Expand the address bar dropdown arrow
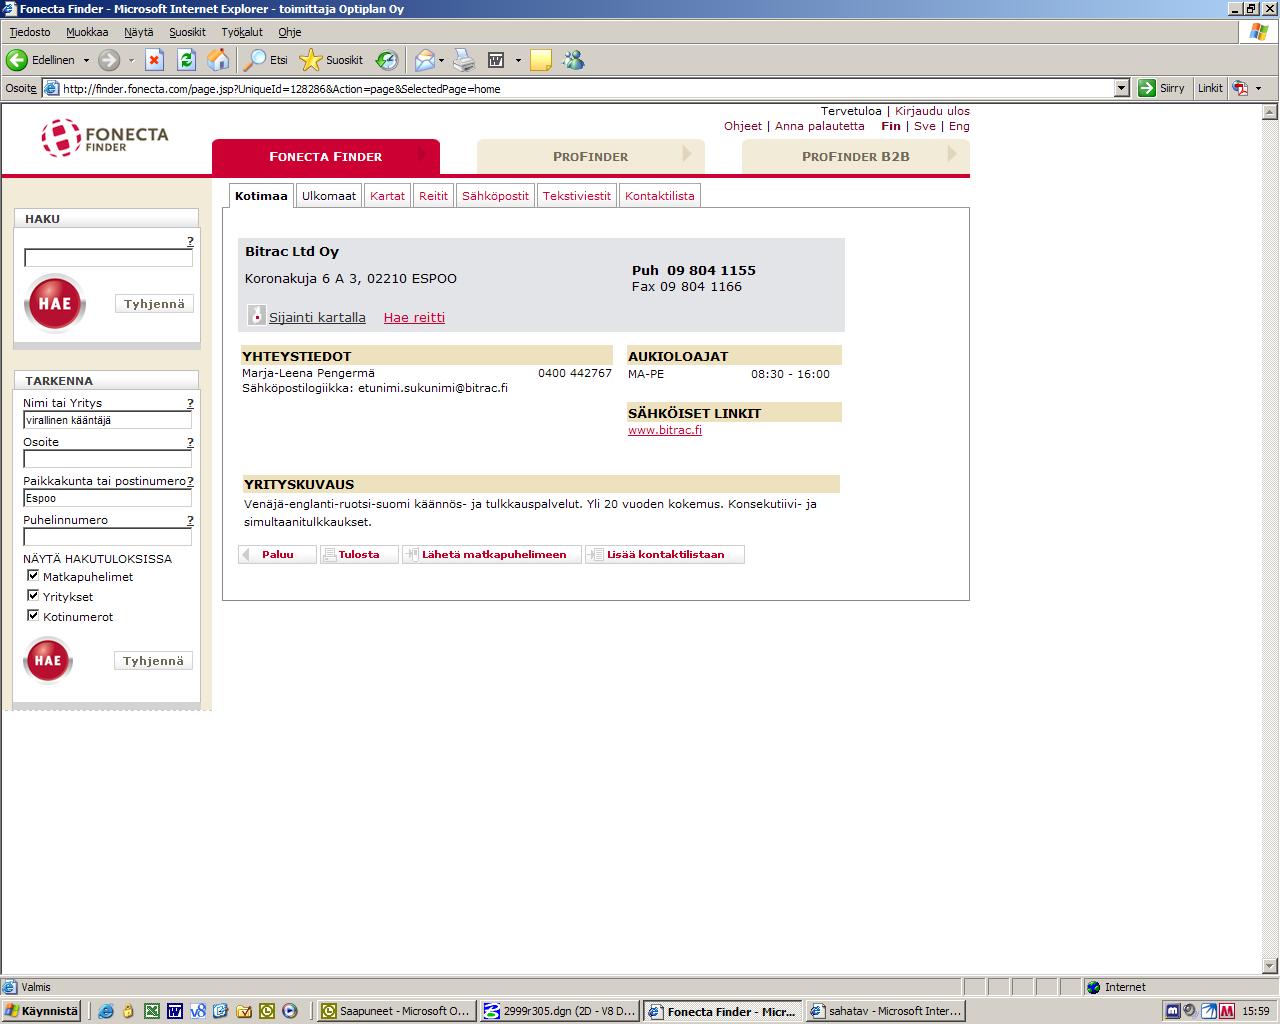Viewport: 1280px width, 1024px height. (x=1121, y=88)
